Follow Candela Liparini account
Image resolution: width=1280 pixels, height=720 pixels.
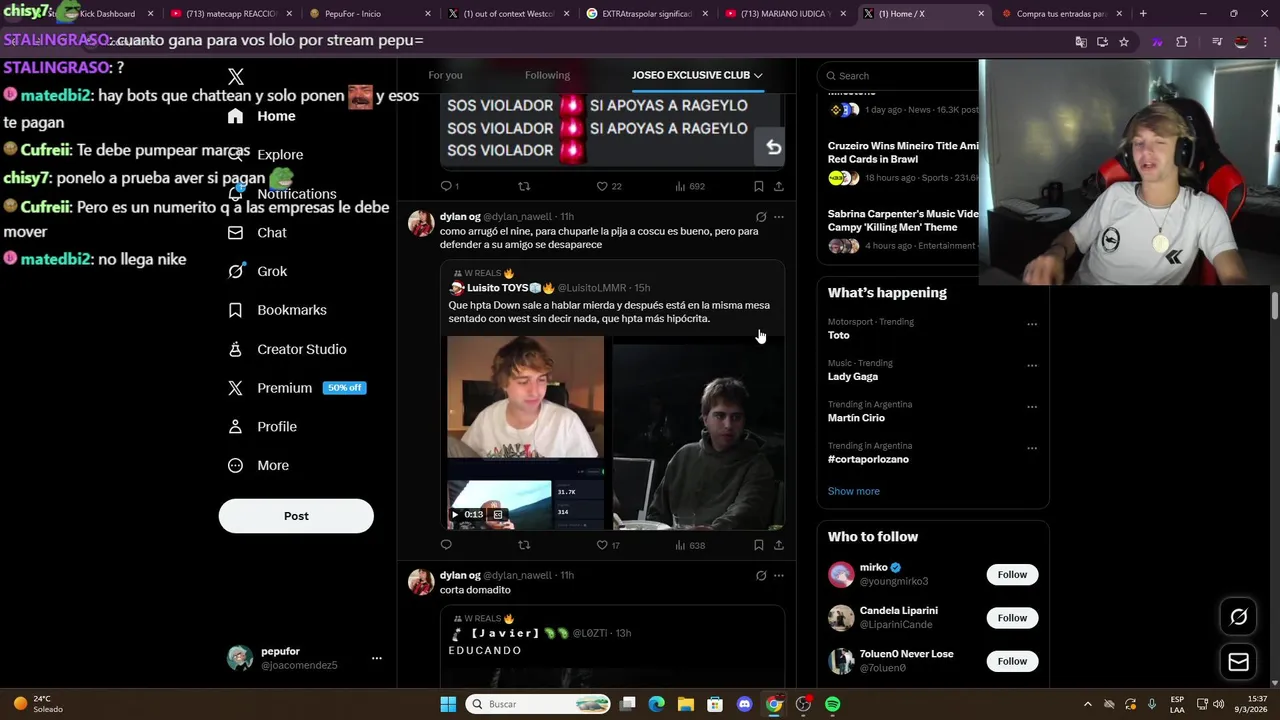coord(1012,618)
